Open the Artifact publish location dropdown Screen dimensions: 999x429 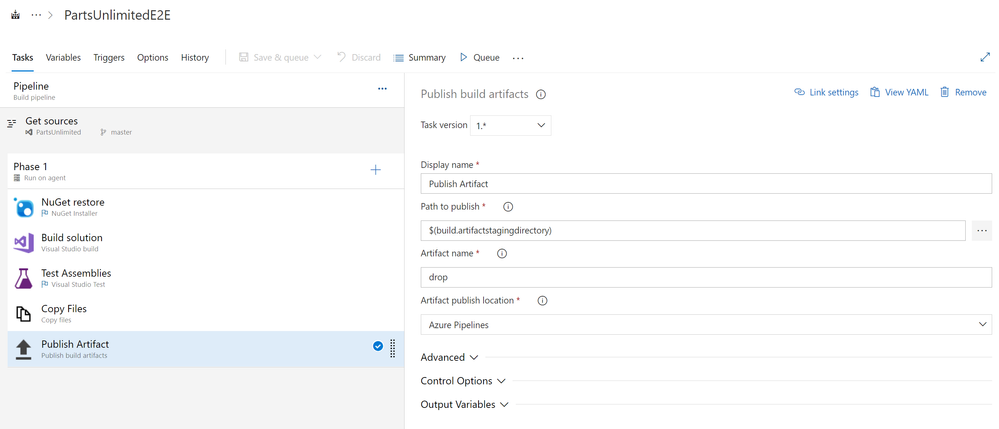click(x=706, y=324)
